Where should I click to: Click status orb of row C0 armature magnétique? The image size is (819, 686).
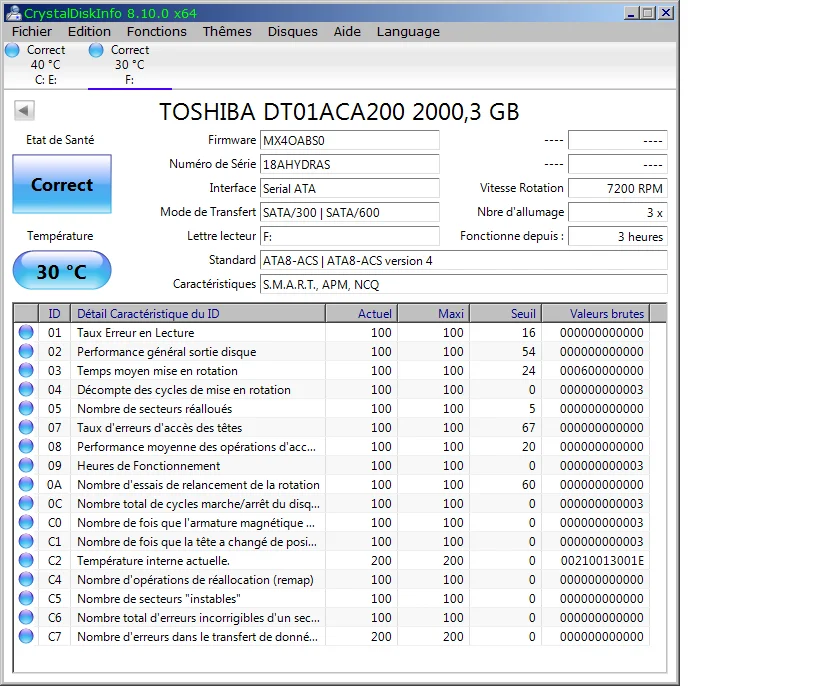click(x=26, y=522)
